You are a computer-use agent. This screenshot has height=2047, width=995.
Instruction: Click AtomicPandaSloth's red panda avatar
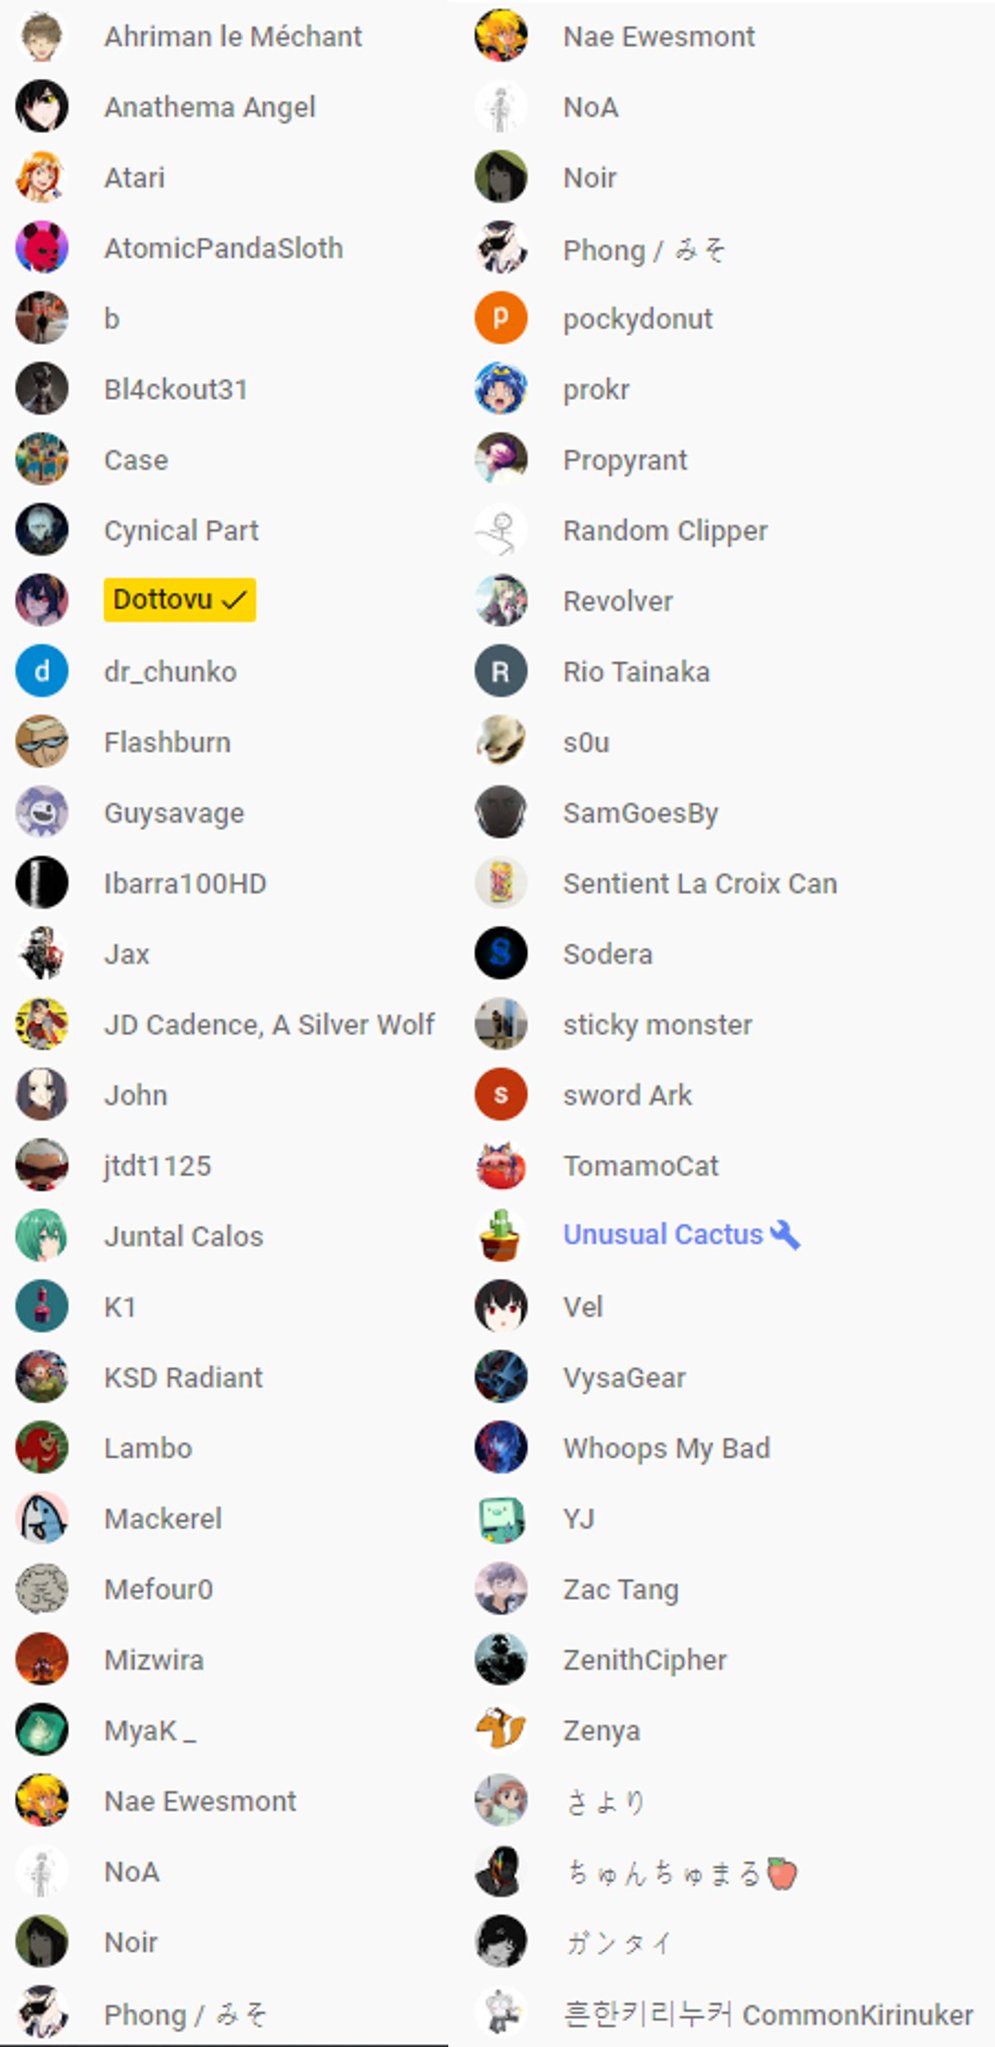tap(42, 247)
